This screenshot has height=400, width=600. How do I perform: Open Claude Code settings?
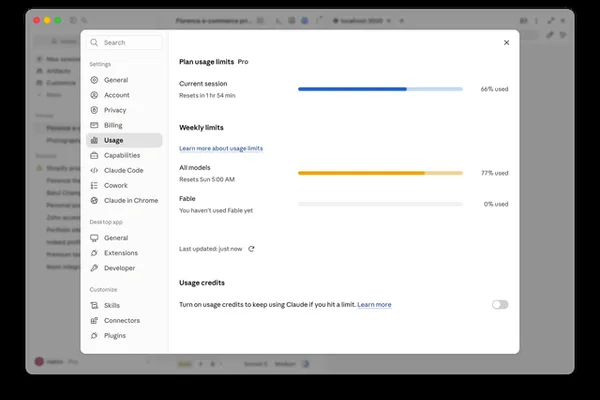(124, 170)
